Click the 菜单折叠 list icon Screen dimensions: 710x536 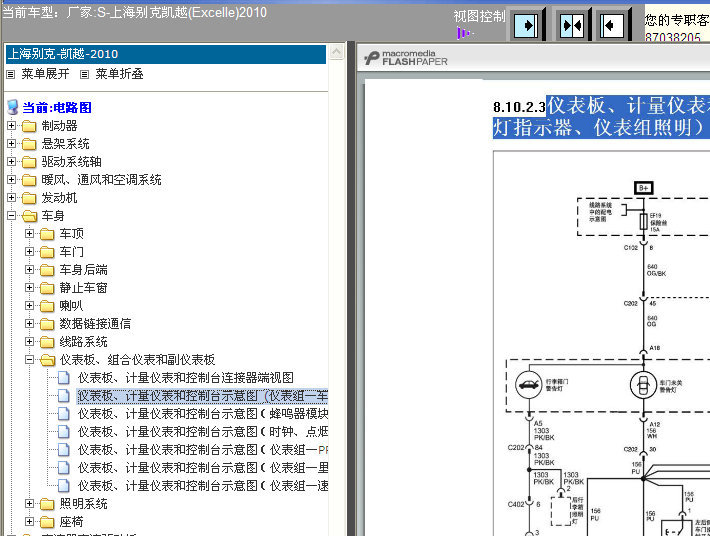[x=84, y=74]
